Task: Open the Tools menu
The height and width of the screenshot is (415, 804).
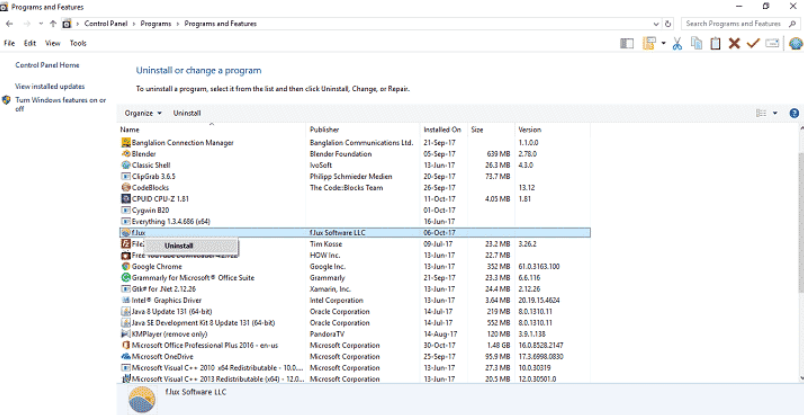Action: (x=78, y=43)
